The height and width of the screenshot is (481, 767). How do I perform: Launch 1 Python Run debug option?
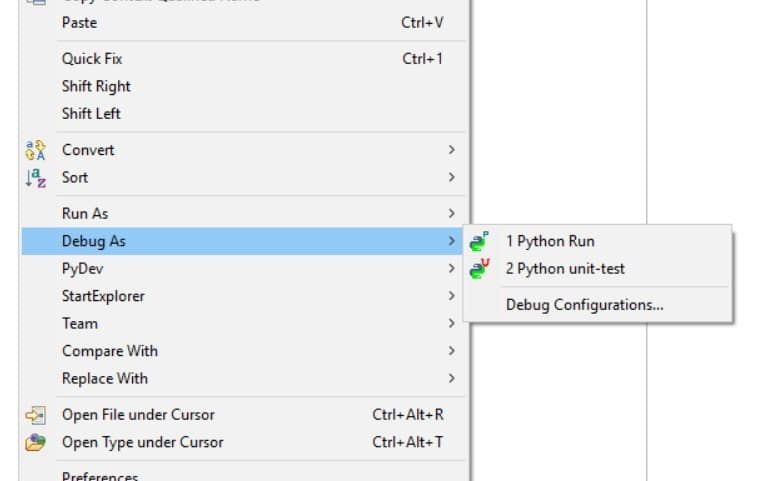point(598,241)
